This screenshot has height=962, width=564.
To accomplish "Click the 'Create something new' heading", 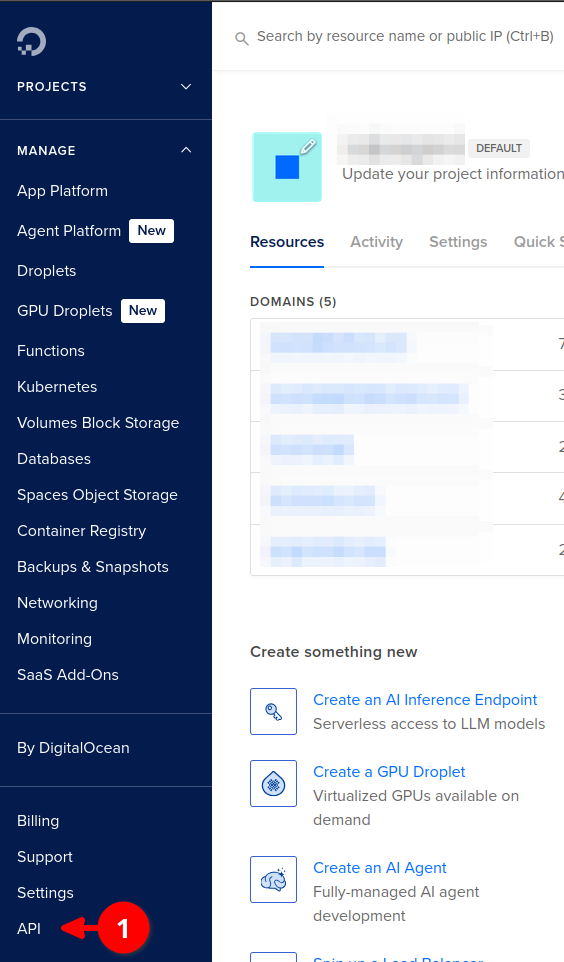I will (x=333, y=652).
